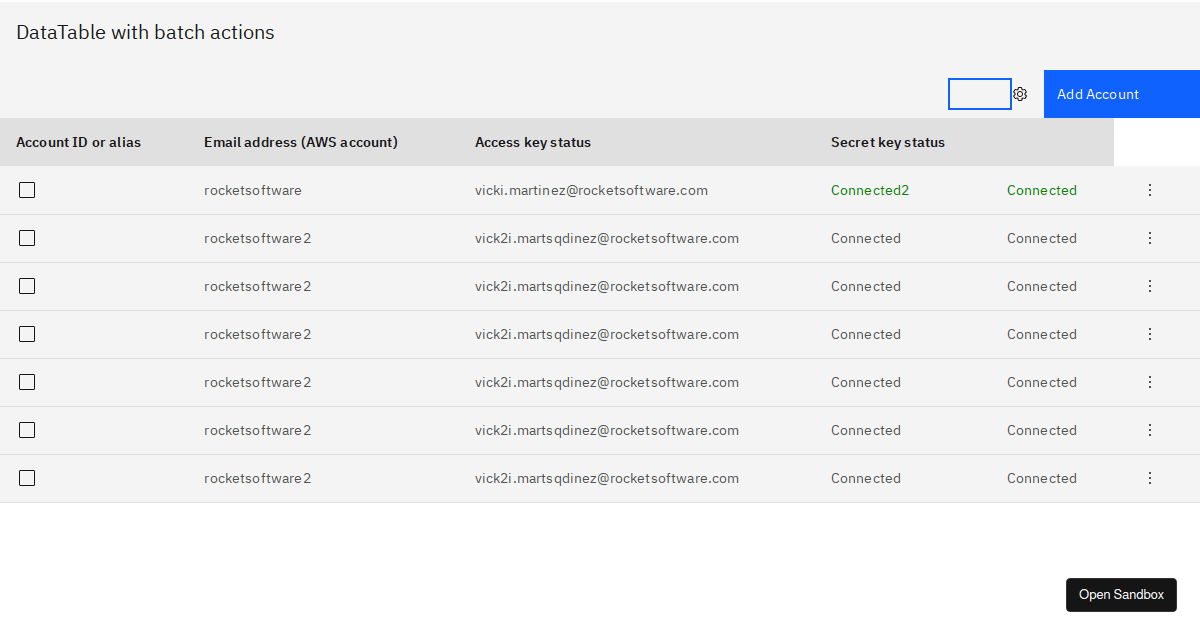
Task: Select the checkbox for the first rocketsoftware row
Action: 27,190
